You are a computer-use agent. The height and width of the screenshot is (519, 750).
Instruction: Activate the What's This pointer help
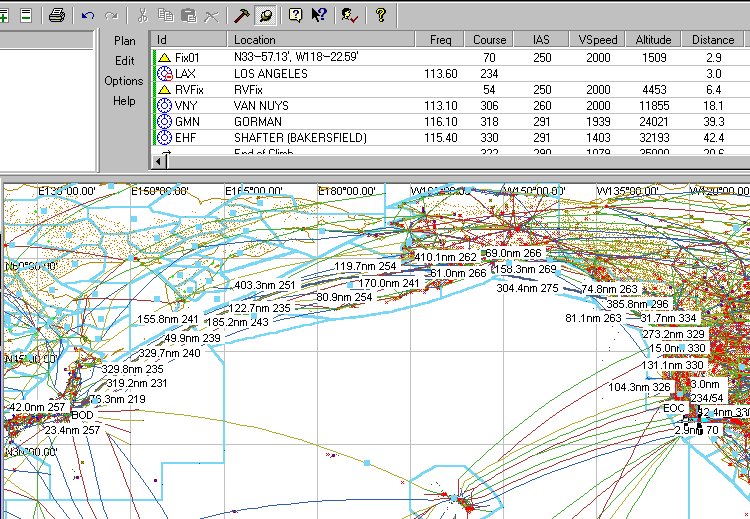point(319,15)
